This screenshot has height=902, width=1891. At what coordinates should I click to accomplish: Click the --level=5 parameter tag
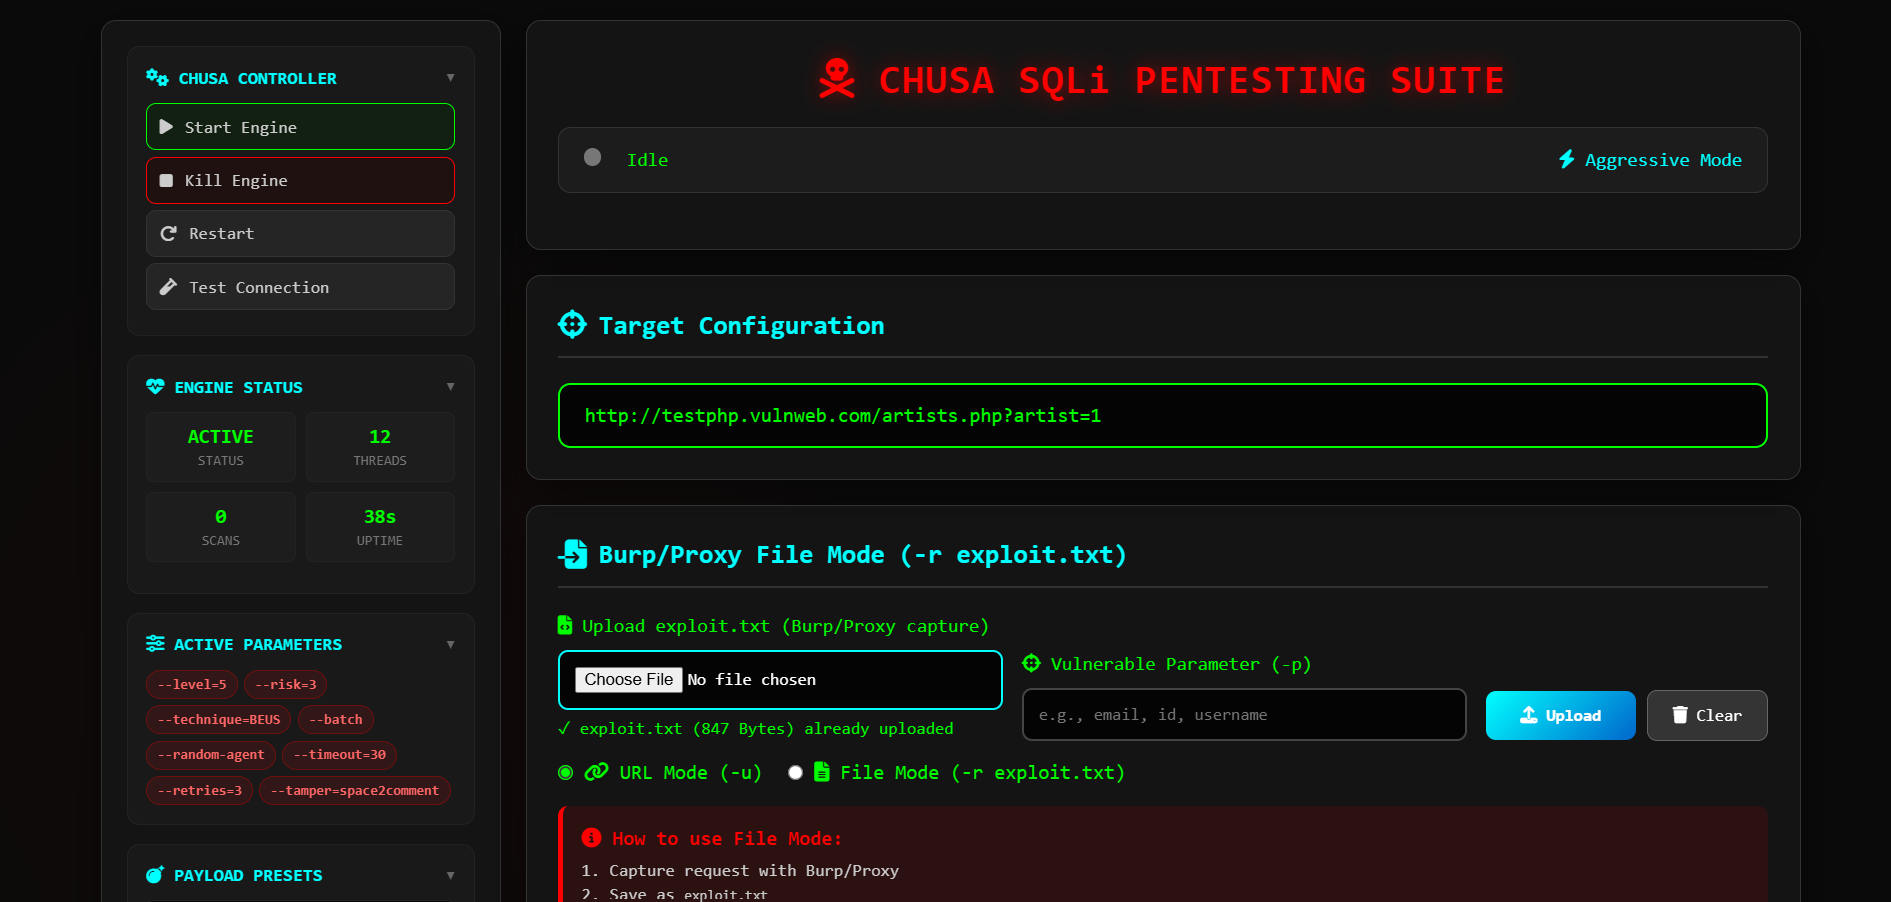click(192, 684)
